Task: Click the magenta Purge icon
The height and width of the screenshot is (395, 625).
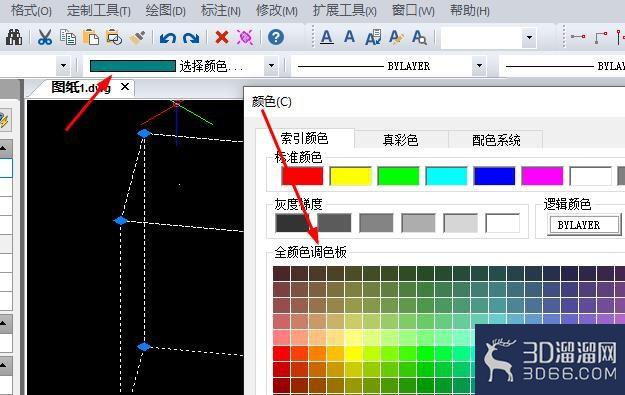Action: [x=245, y=37]
